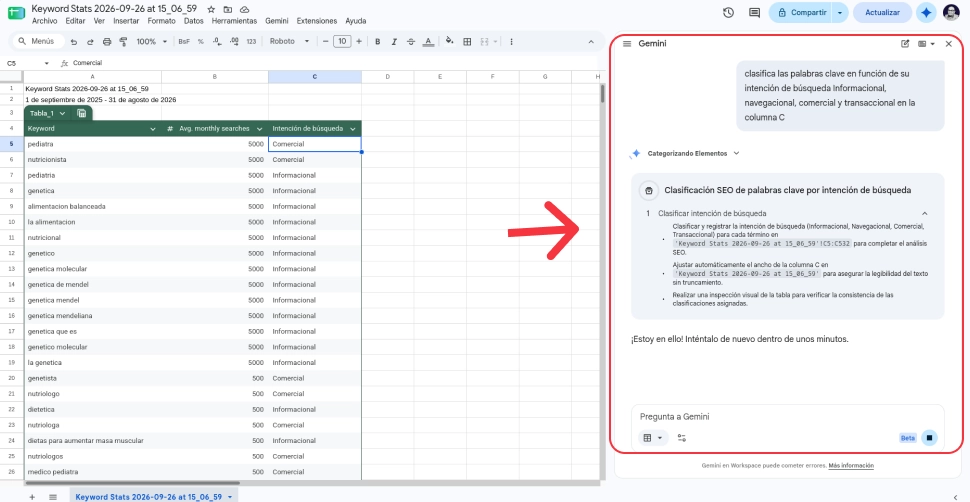Open the 123 number formats menu
The height and width of the screenshot is (502, 970).
click(251, 41)
